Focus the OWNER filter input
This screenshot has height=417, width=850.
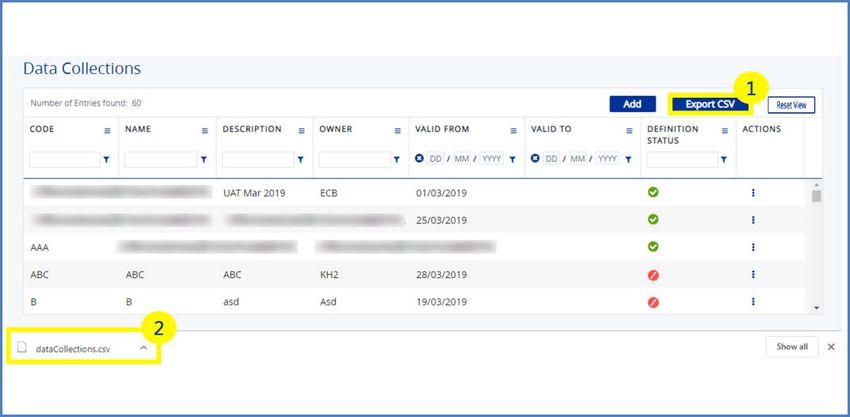point(355,159)
